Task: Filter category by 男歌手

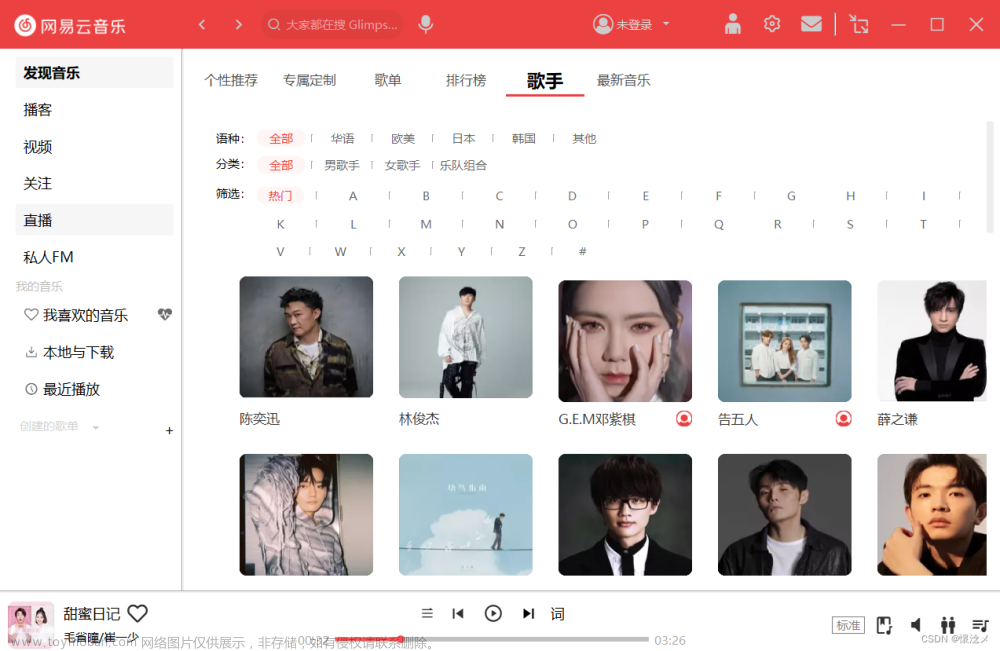Action: 342,165
